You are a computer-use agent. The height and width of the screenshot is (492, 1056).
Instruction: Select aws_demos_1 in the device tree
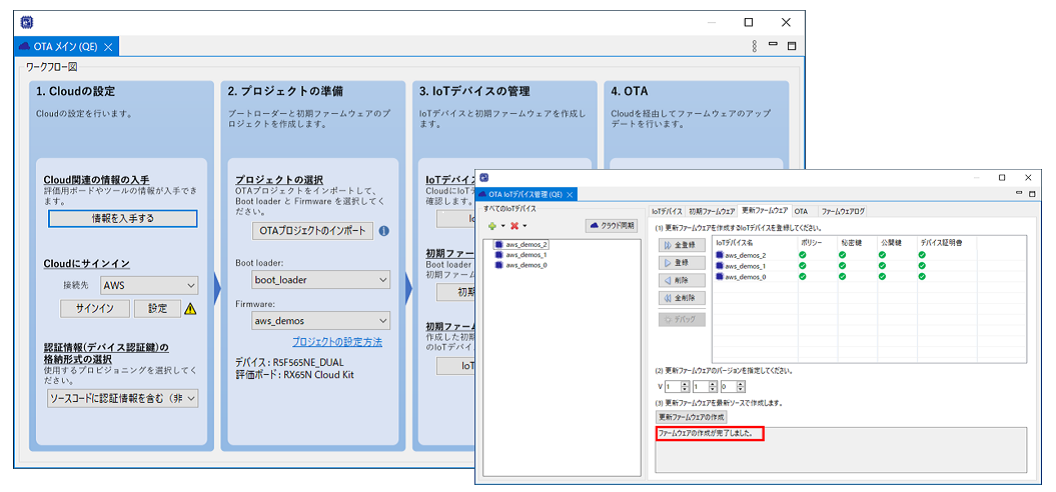pos(526,255)
